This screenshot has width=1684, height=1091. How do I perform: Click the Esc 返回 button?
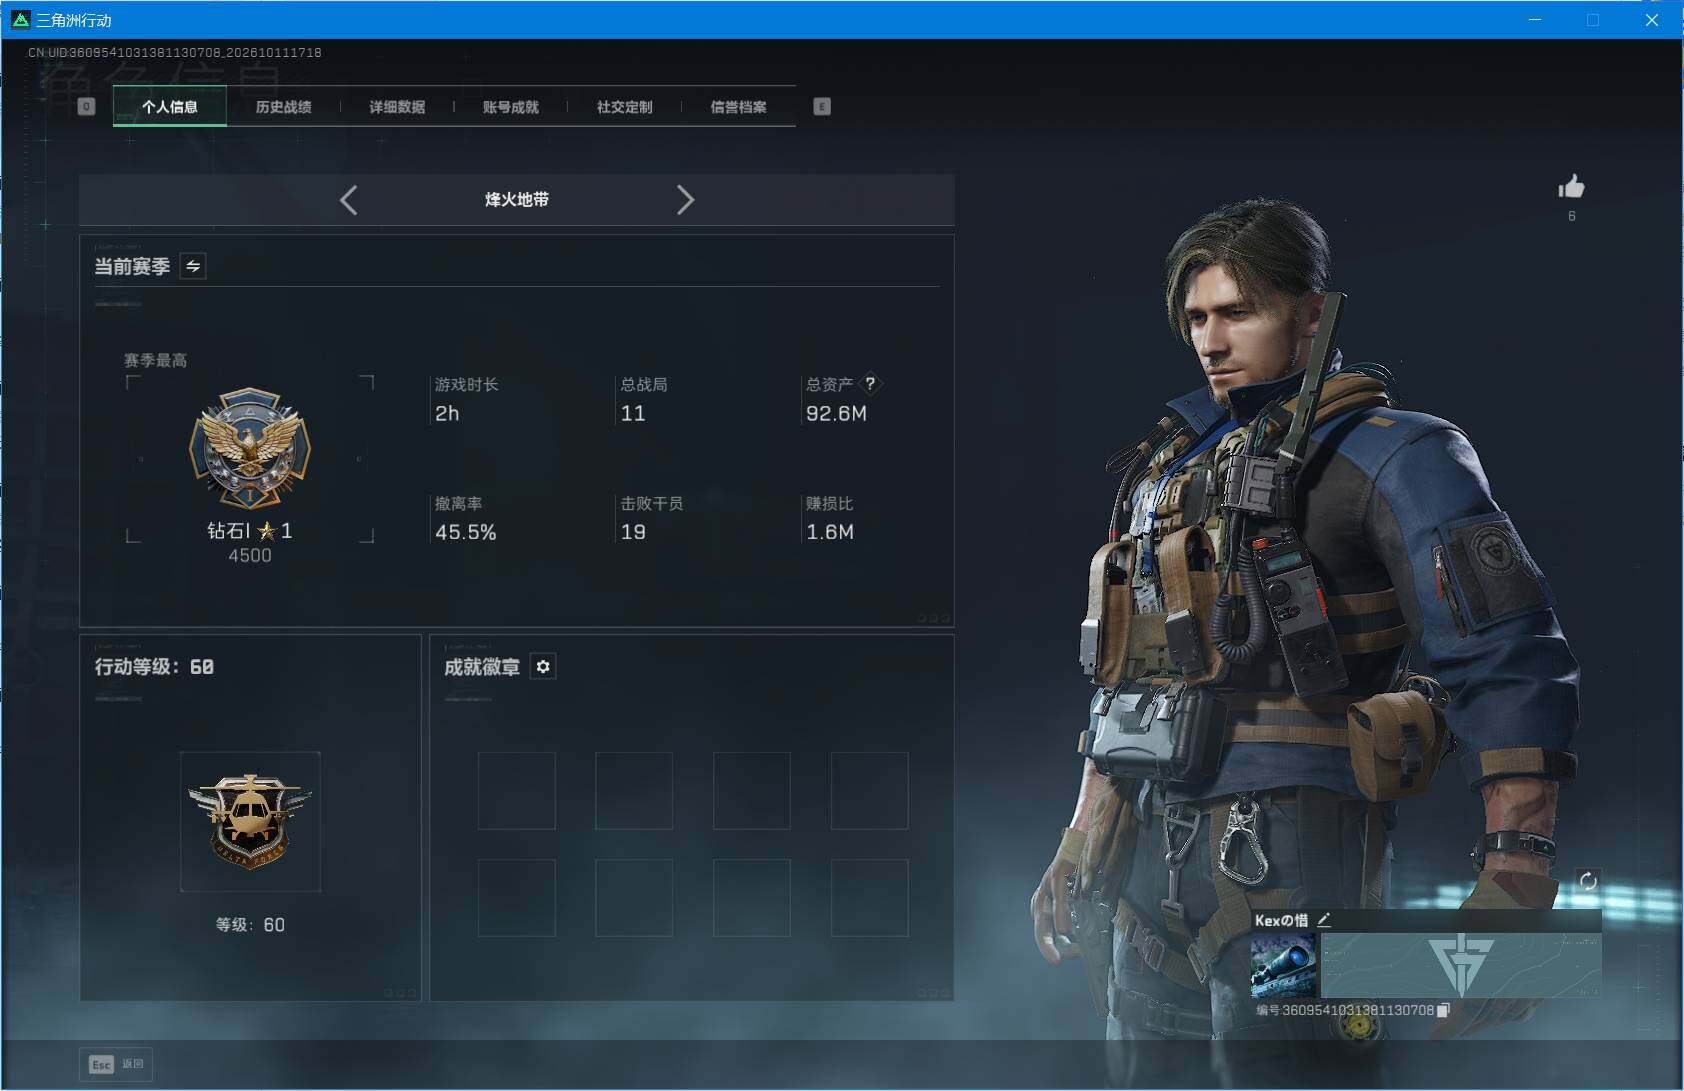tap(117, 1064)
